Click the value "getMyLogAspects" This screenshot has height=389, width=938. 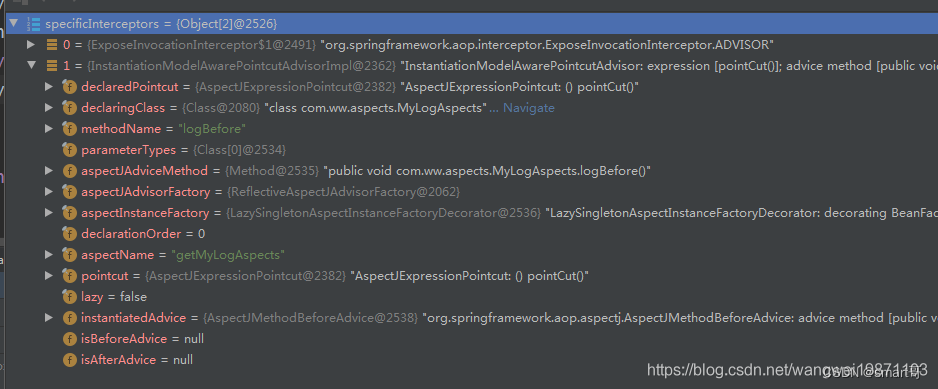coord(228,254)
